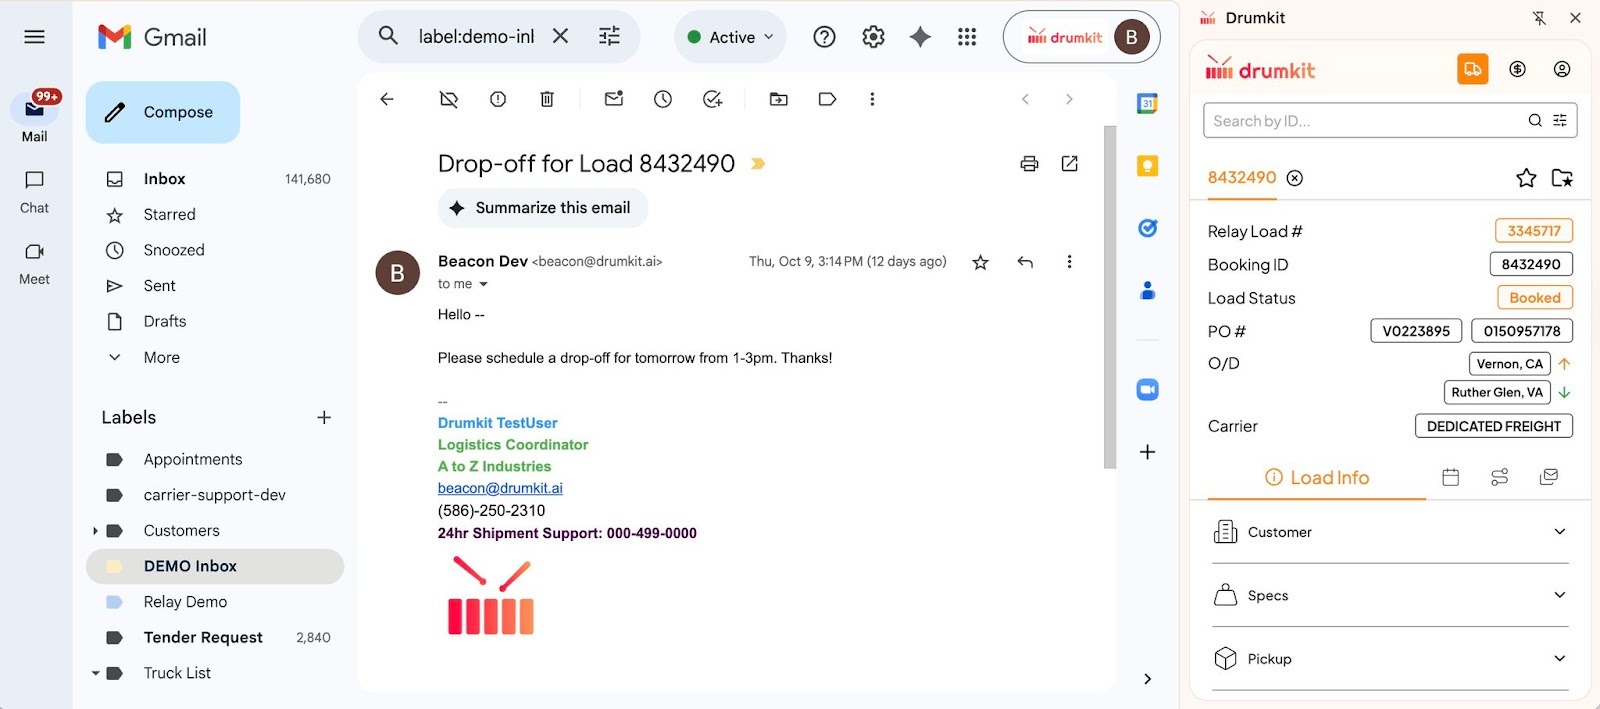1600x709 pixels.
Task: Snooze this email with clock icon
Action: 663,99
